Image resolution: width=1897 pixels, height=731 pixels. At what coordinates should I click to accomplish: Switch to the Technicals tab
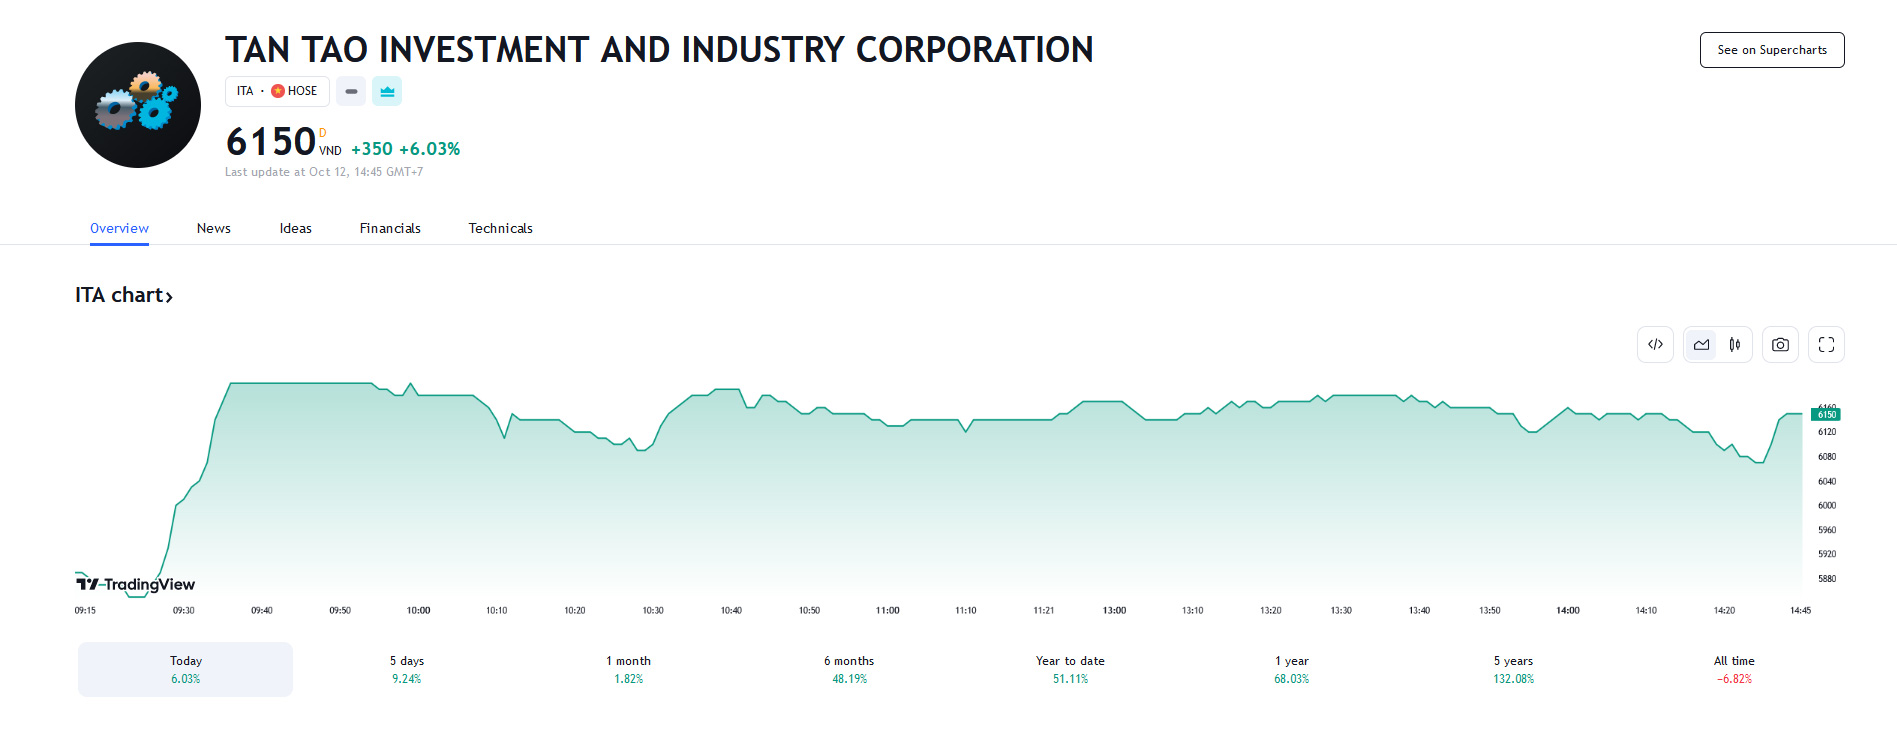coord(500,228)
